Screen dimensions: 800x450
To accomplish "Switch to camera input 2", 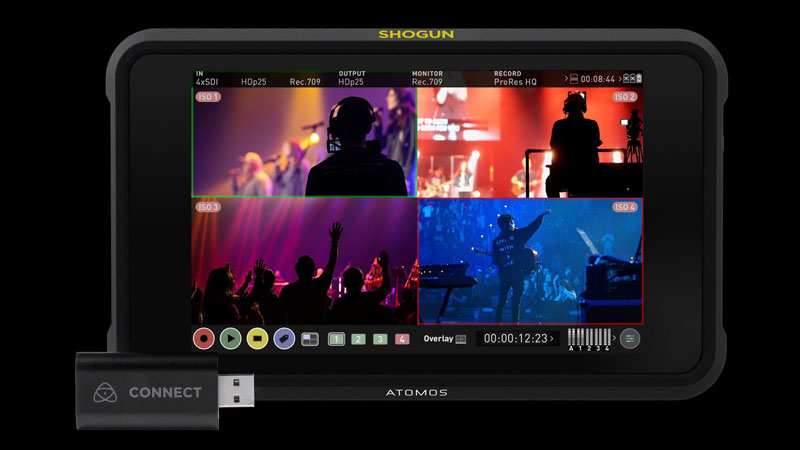I will (358, 339).
